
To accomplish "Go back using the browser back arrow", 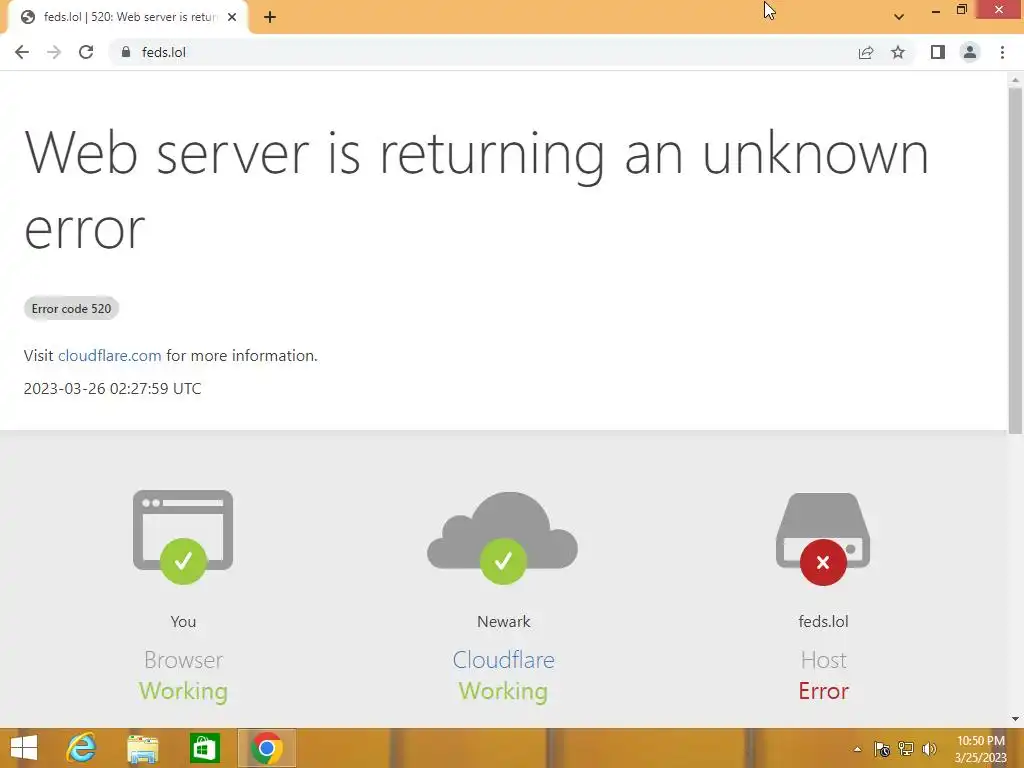I will coord(22,52).
